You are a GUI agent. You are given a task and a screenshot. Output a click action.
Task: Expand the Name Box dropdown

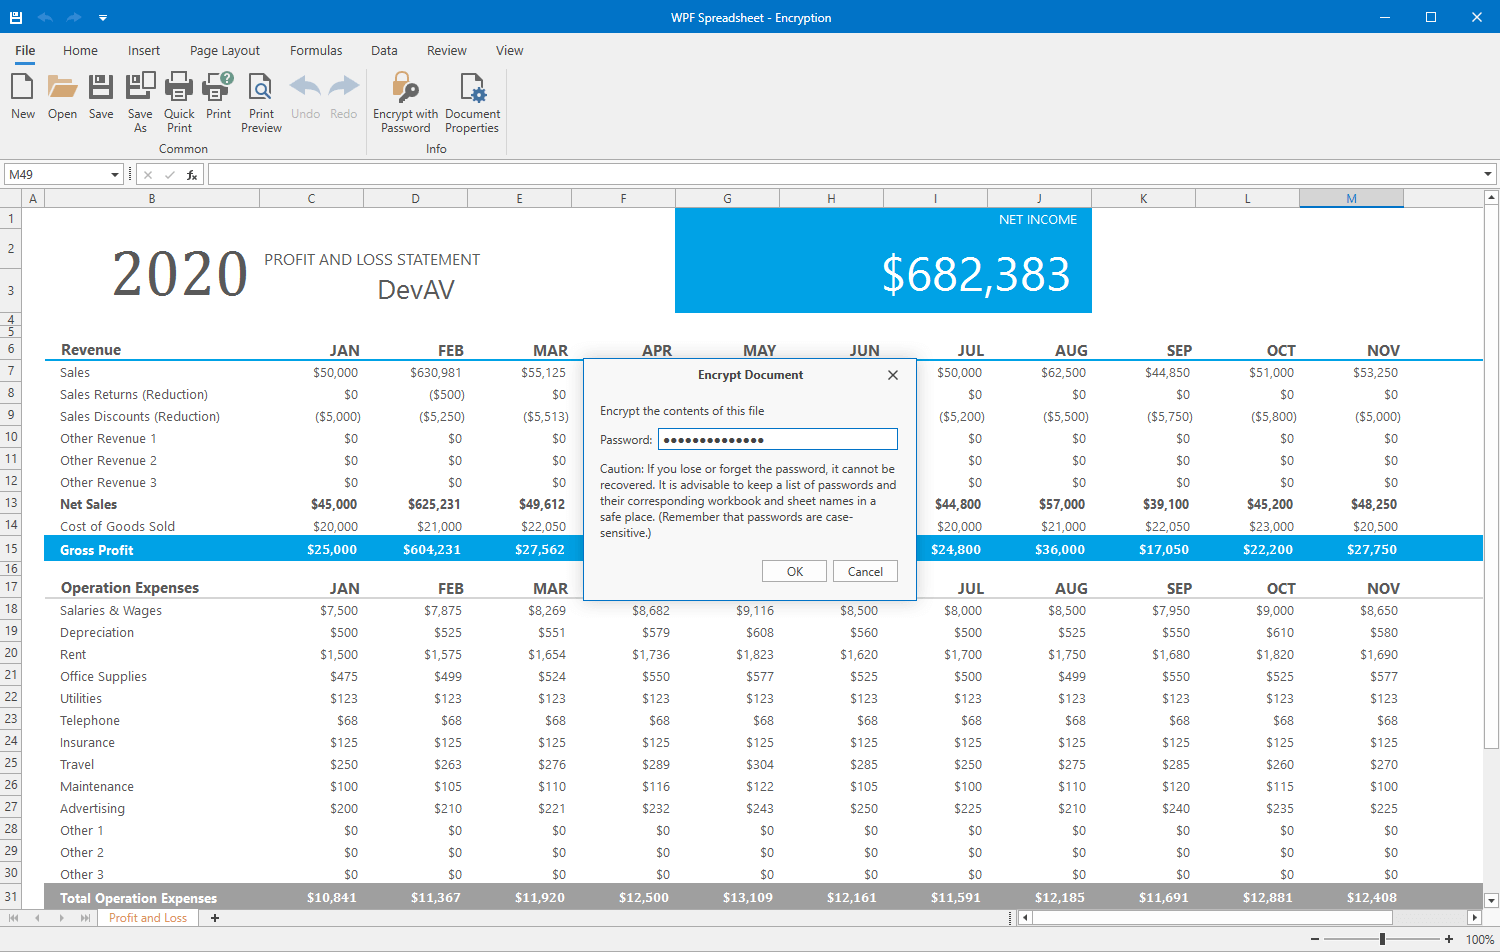click(115, 175)
